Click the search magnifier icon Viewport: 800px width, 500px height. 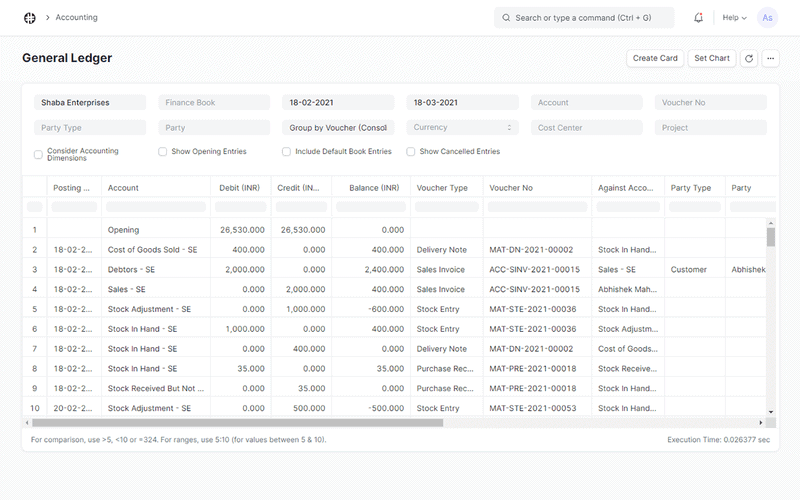[x=507, y=18]
